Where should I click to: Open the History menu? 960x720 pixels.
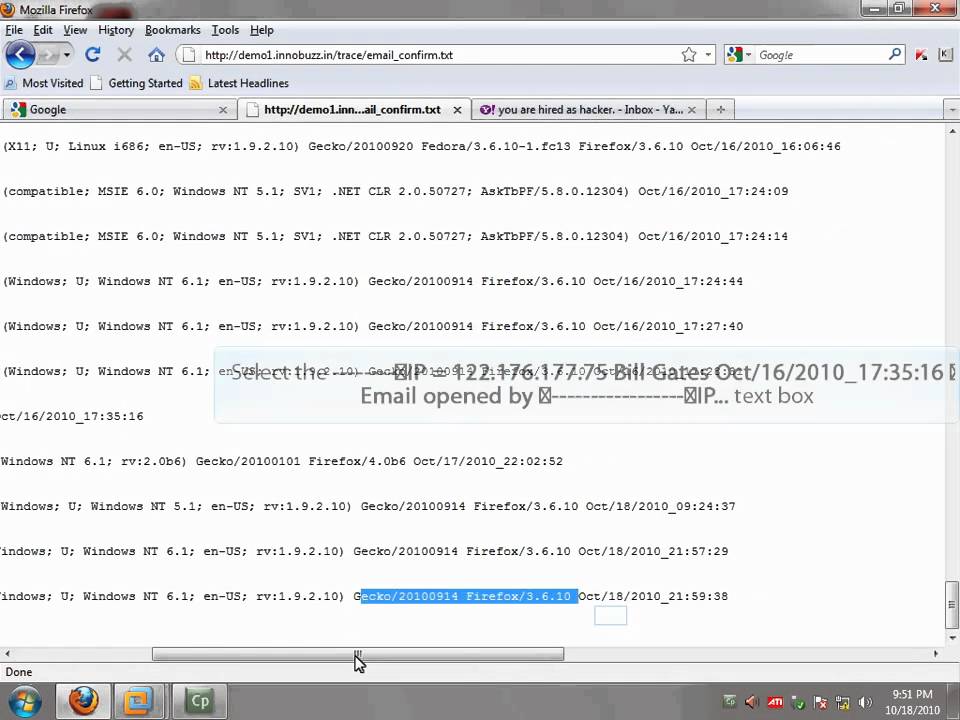[x=116, y=30]
